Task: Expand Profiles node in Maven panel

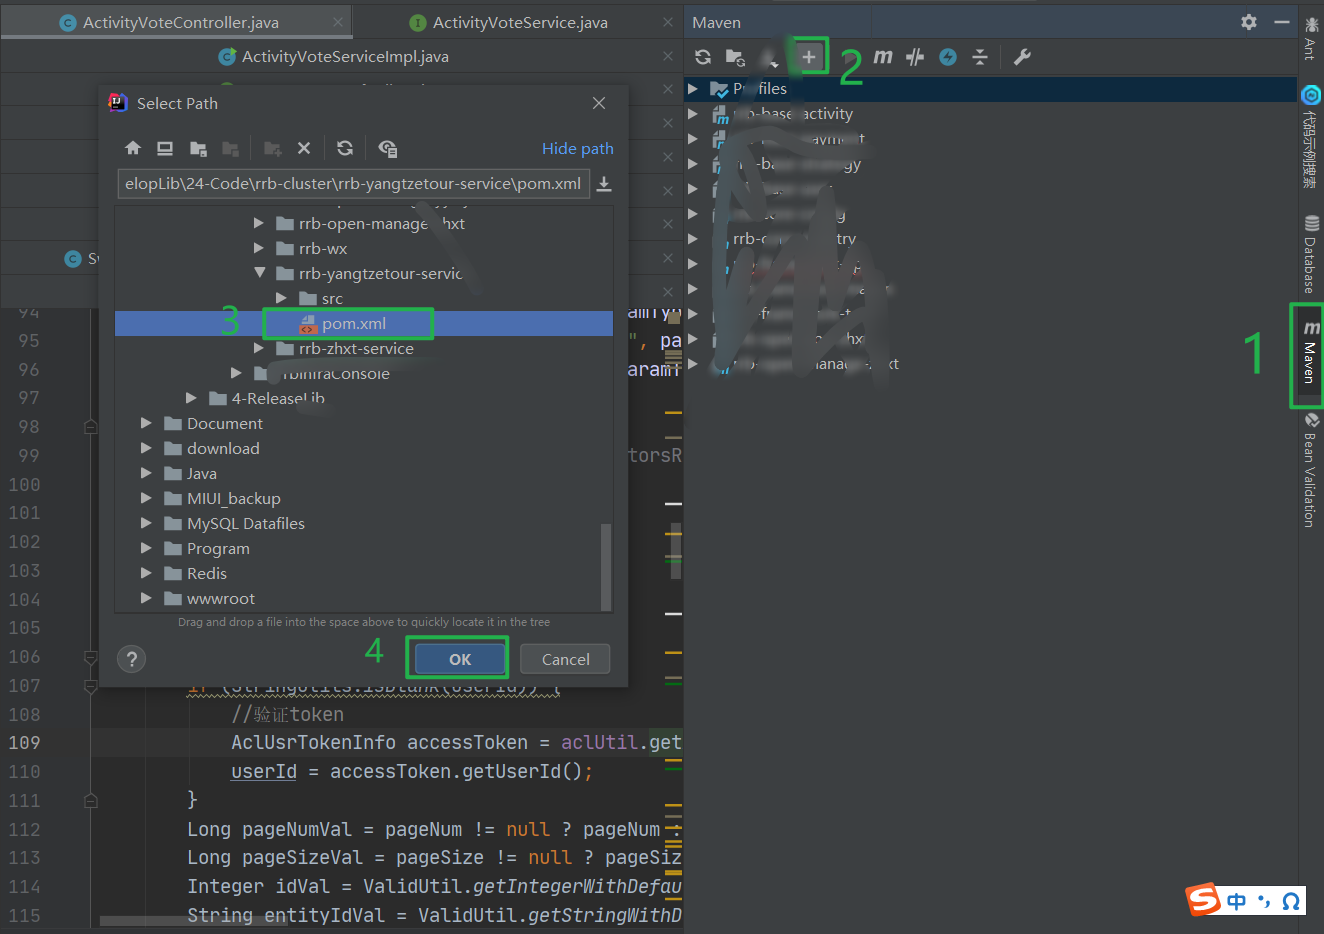Action: (x=693, y=88)
